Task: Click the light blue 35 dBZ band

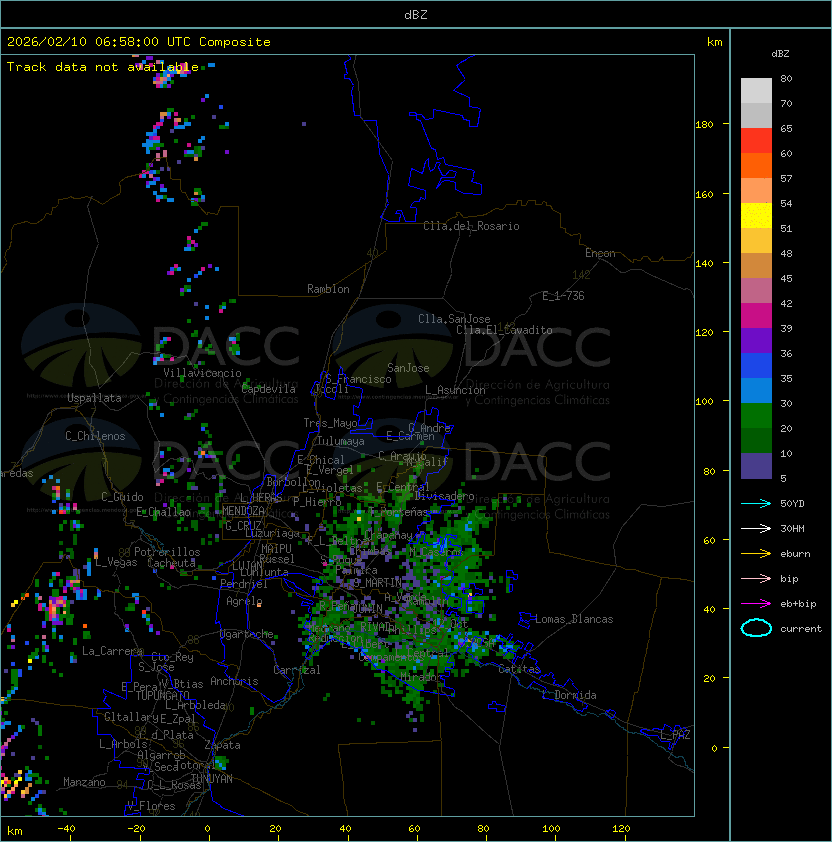Action: 756,390
